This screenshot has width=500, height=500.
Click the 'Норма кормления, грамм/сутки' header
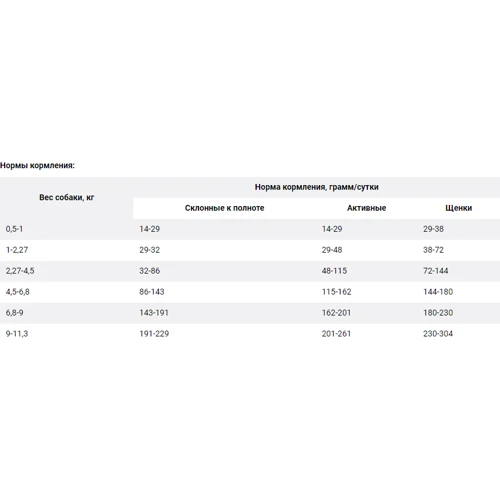317,187
